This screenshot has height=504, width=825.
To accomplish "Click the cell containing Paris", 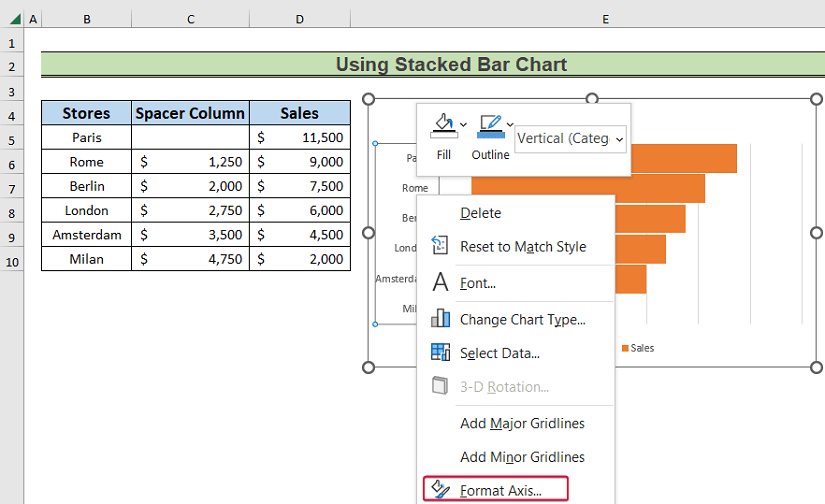I will click(87, 137).
